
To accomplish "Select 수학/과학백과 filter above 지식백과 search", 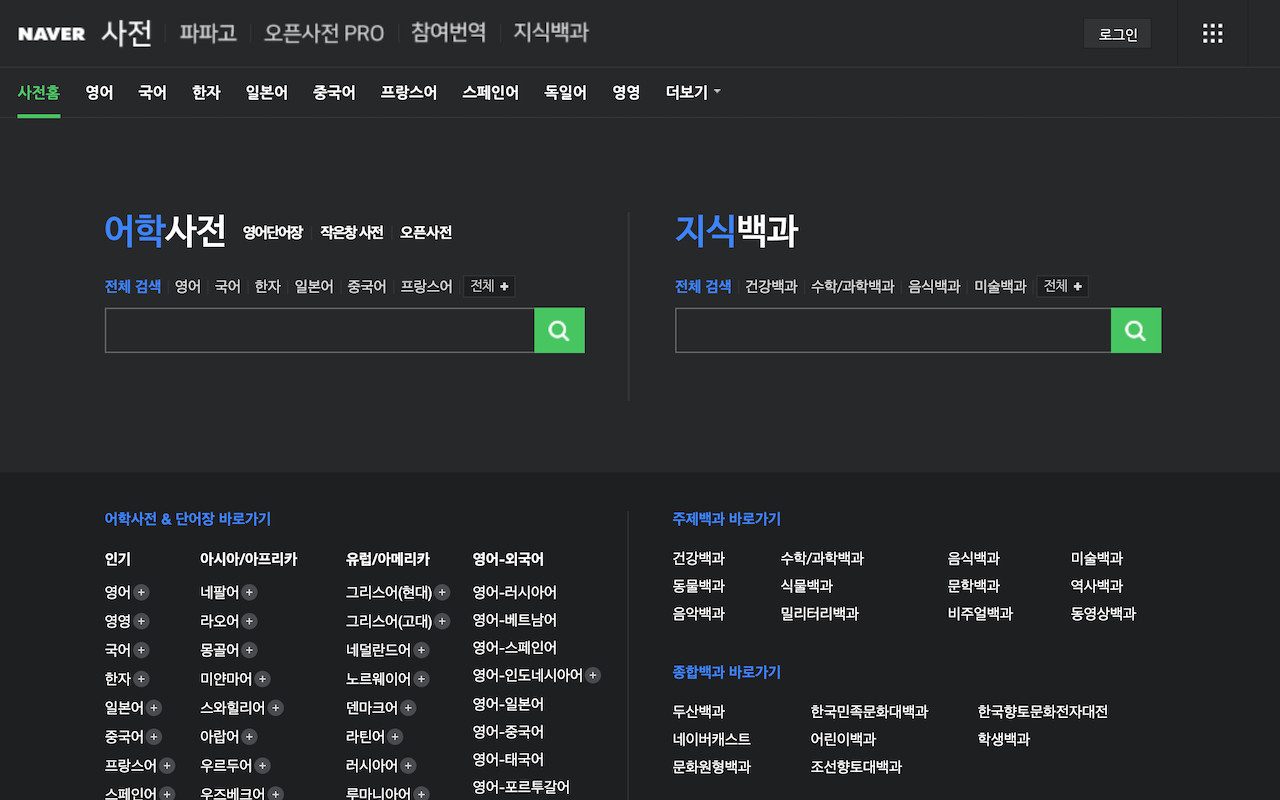I will click(853, 286).
